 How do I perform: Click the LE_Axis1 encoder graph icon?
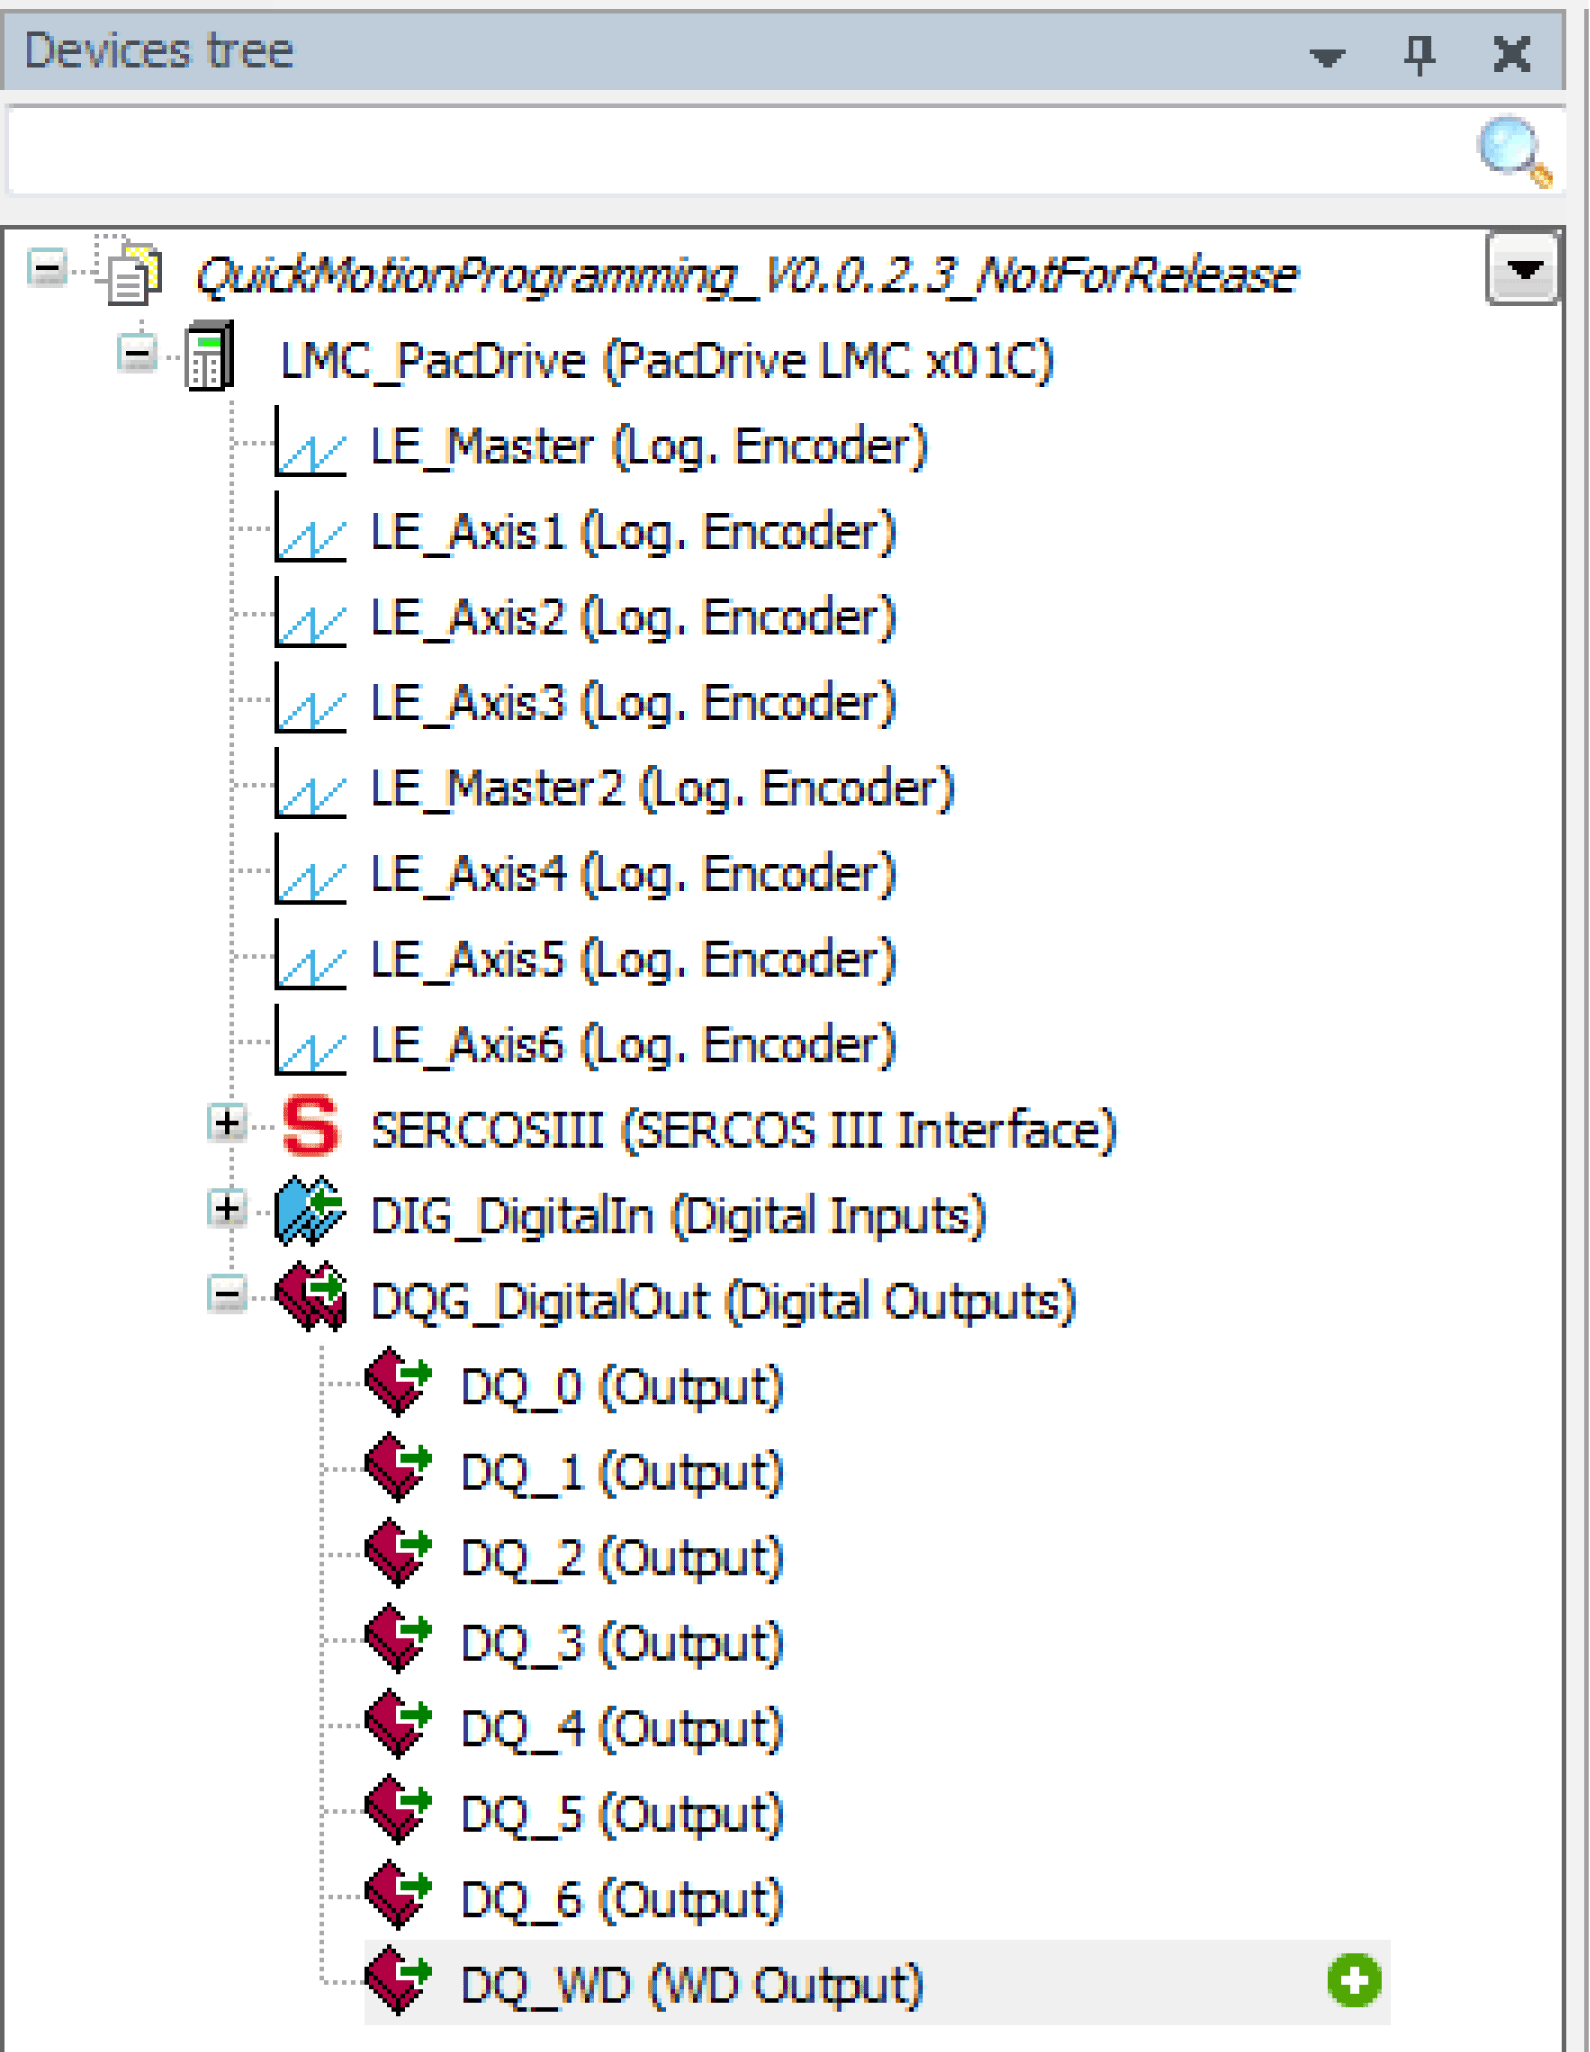tap(311, 528)
